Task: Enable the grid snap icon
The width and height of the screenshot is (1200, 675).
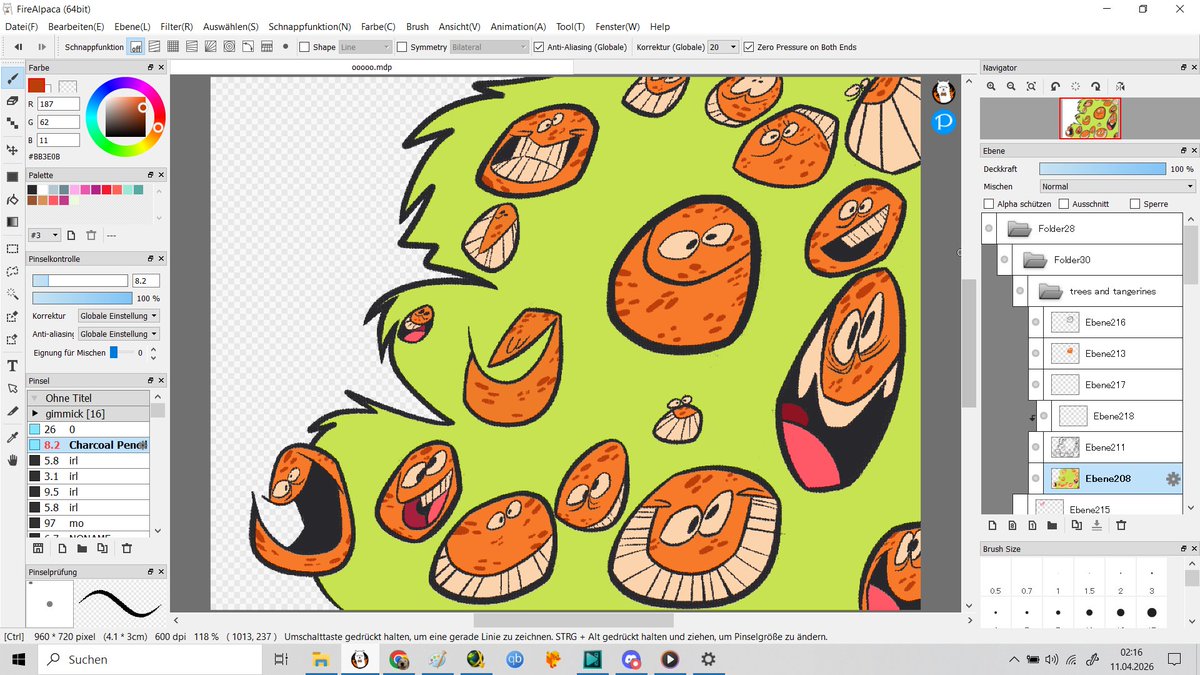Action: coord(173,47)
